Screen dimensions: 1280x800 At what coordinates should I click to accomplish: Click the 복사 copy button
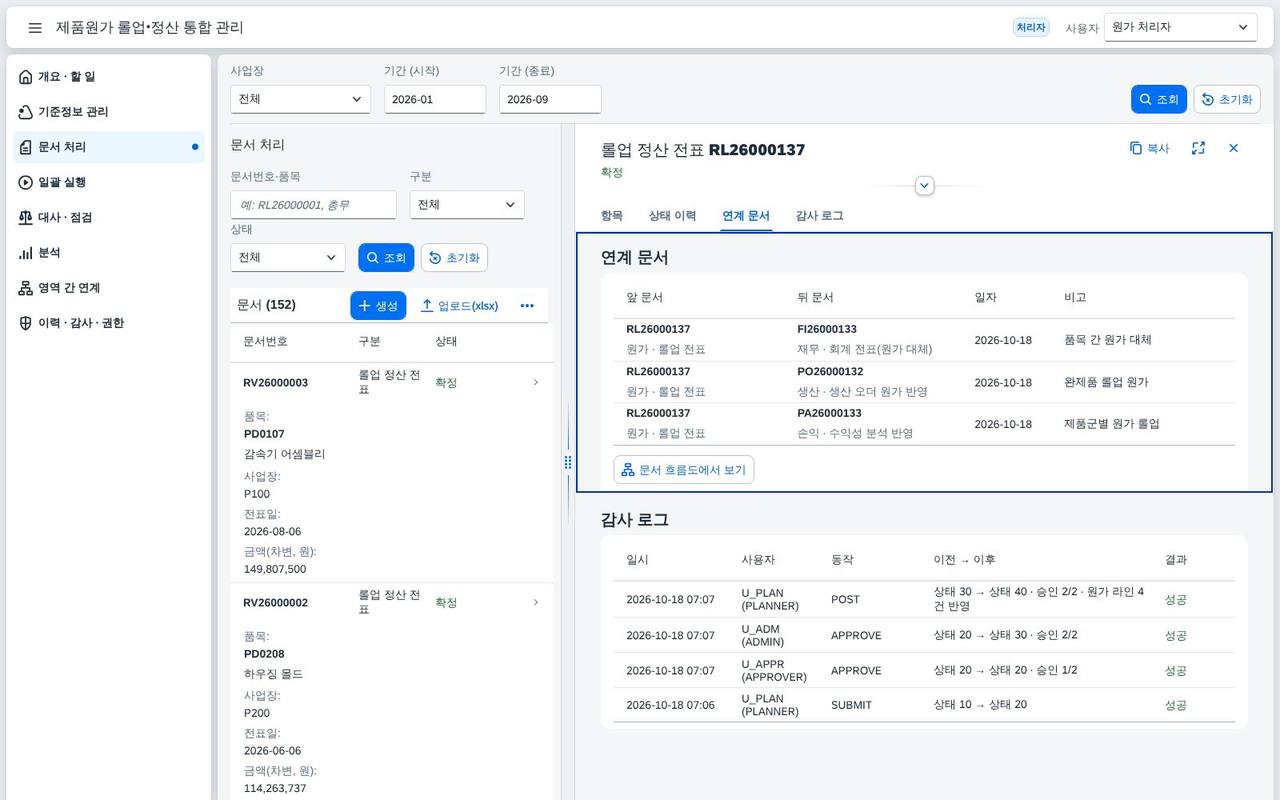[1149, 148]
